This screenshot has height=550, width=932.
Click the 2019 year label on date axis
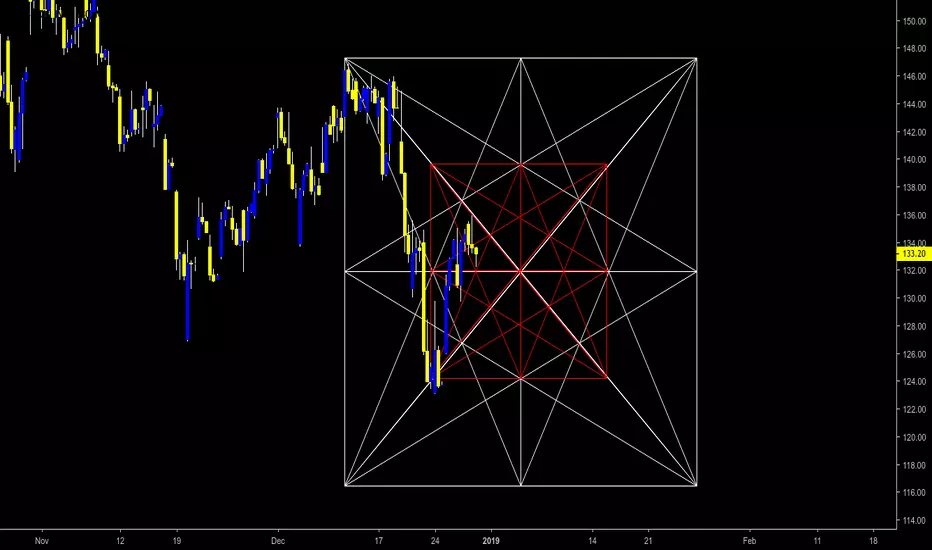pos(491,540)
